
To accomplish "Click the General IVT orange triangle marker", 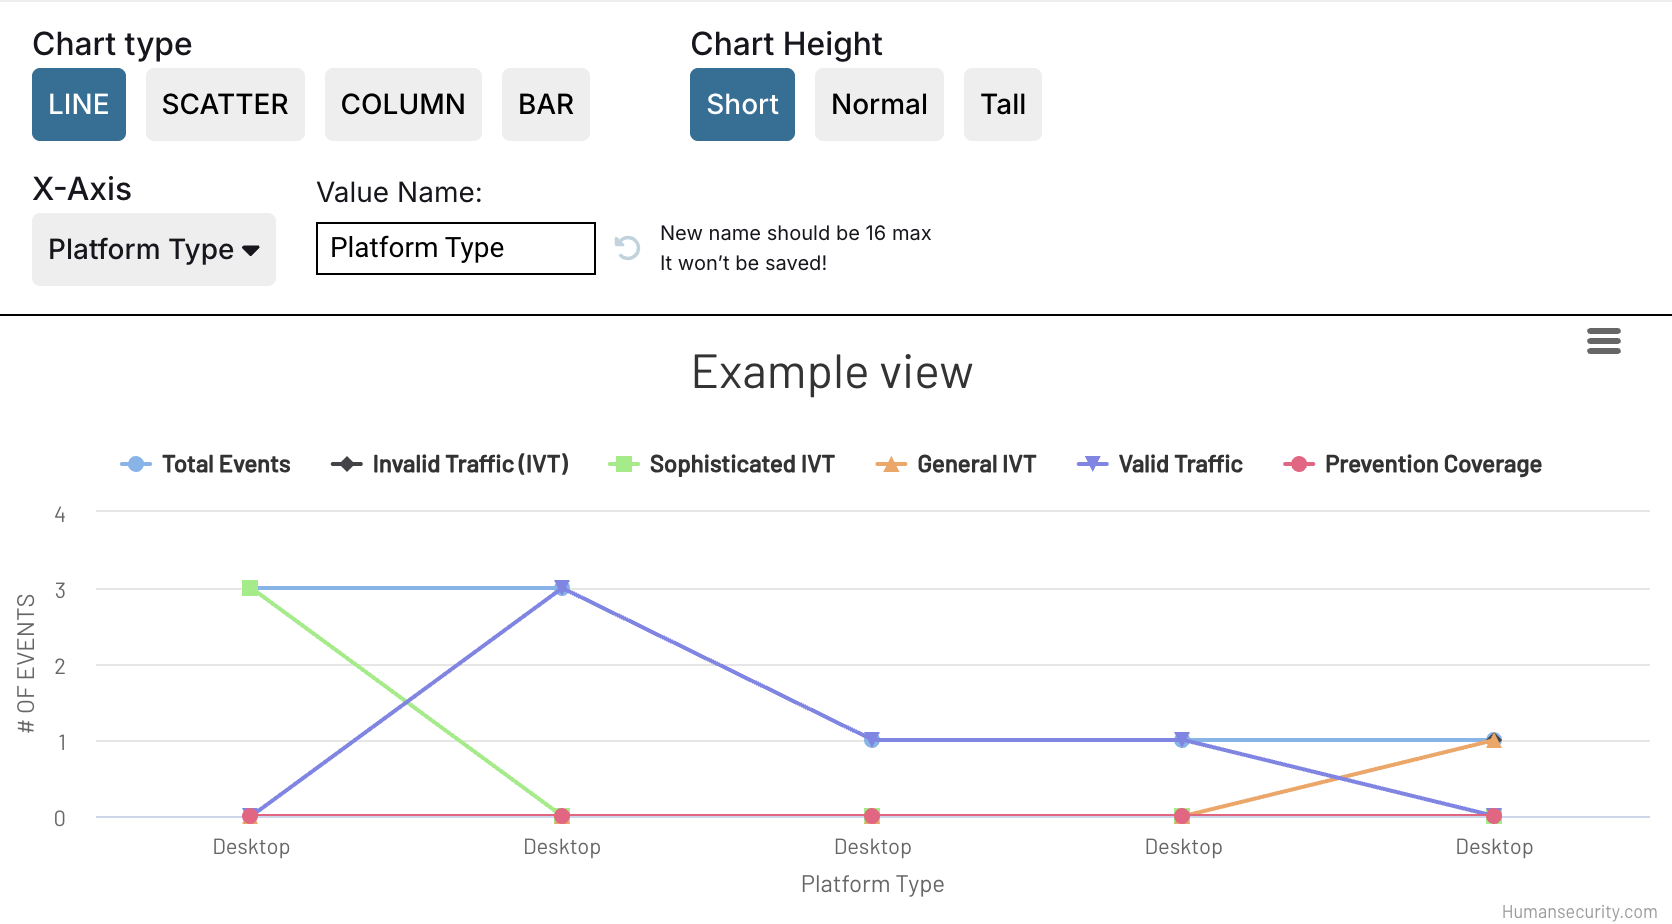I will 889,463.
